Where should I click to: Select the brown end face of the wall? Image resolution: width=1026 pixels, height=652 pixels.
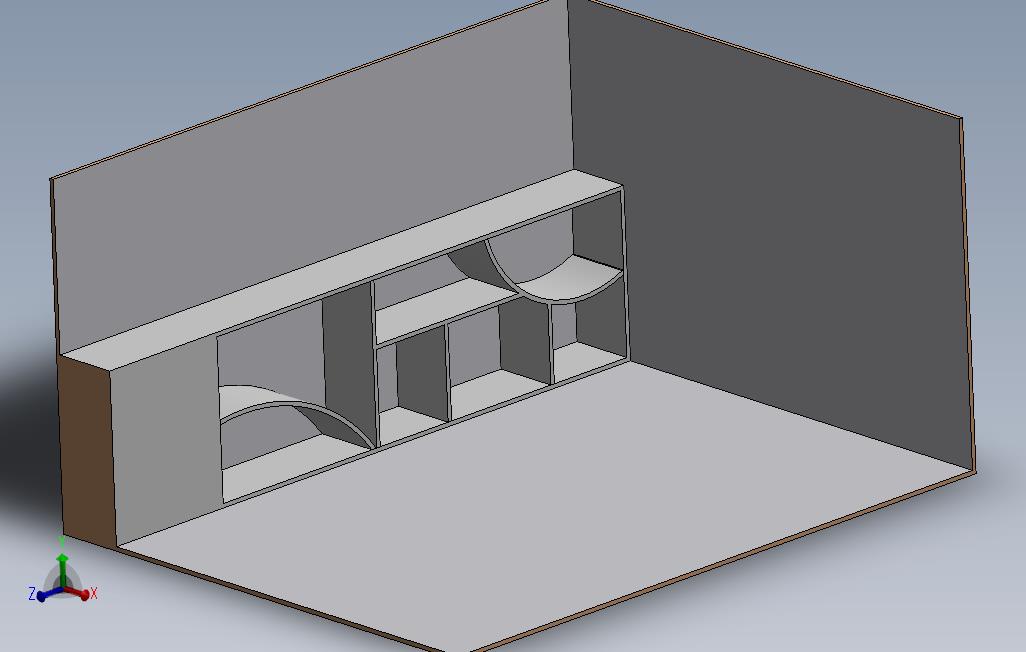88,452
